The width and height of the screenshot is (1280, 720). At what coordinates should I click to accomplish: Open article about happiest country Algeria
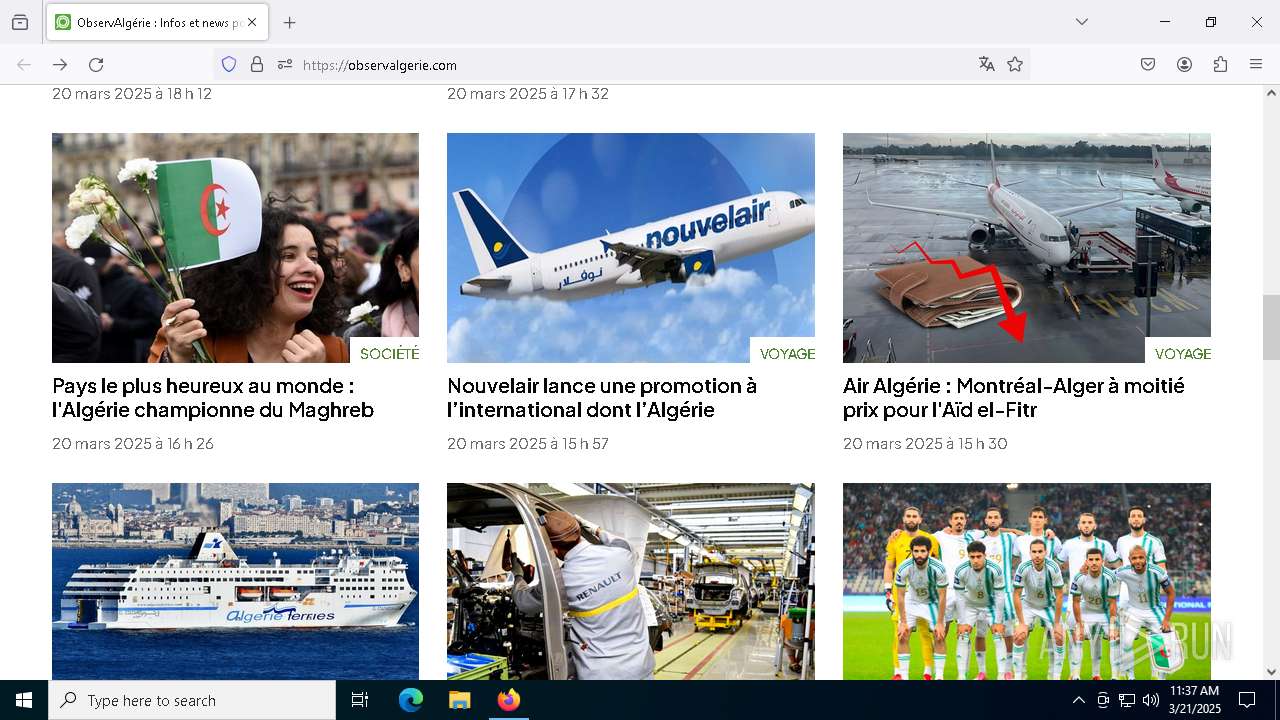point(213,398)
